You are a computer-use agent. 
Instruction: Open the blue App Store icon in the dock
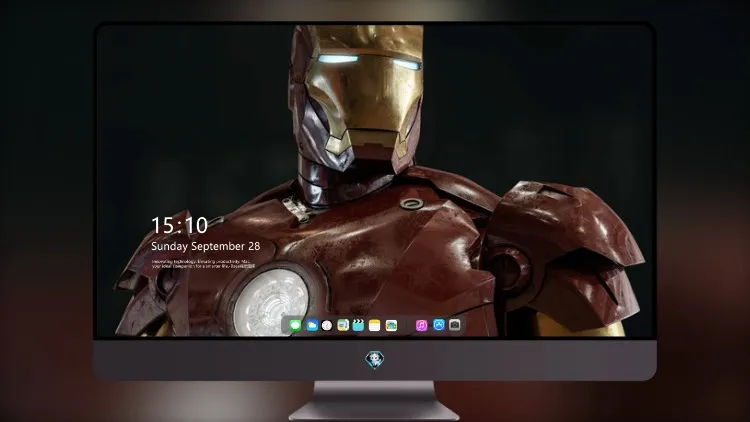pyautogui.click(x=439, y=325)
